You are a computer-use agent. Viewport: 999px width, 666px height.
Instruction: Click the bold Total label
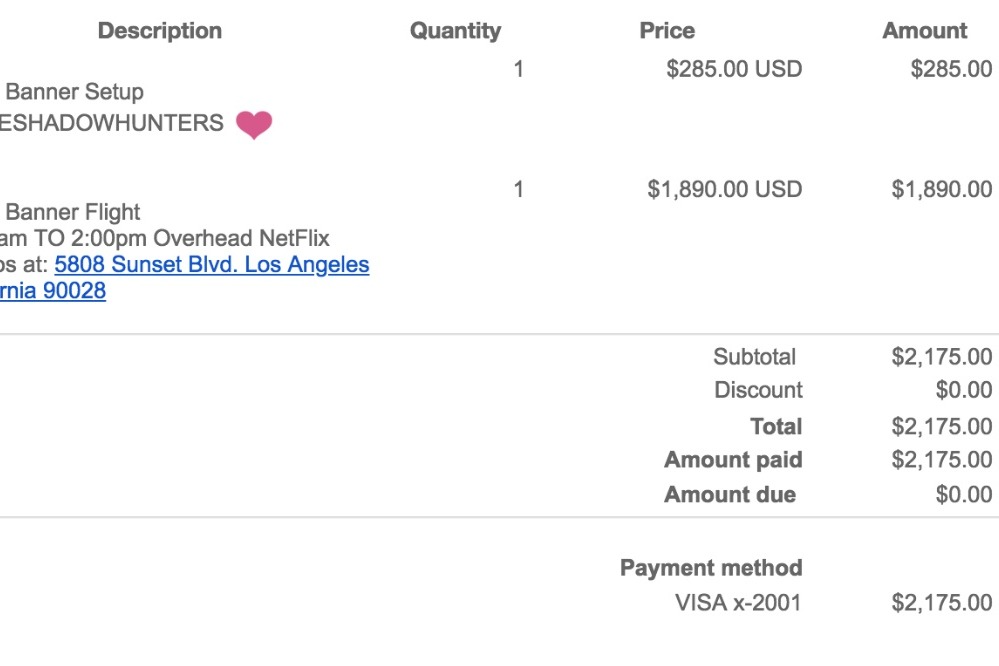pos(776,426)
